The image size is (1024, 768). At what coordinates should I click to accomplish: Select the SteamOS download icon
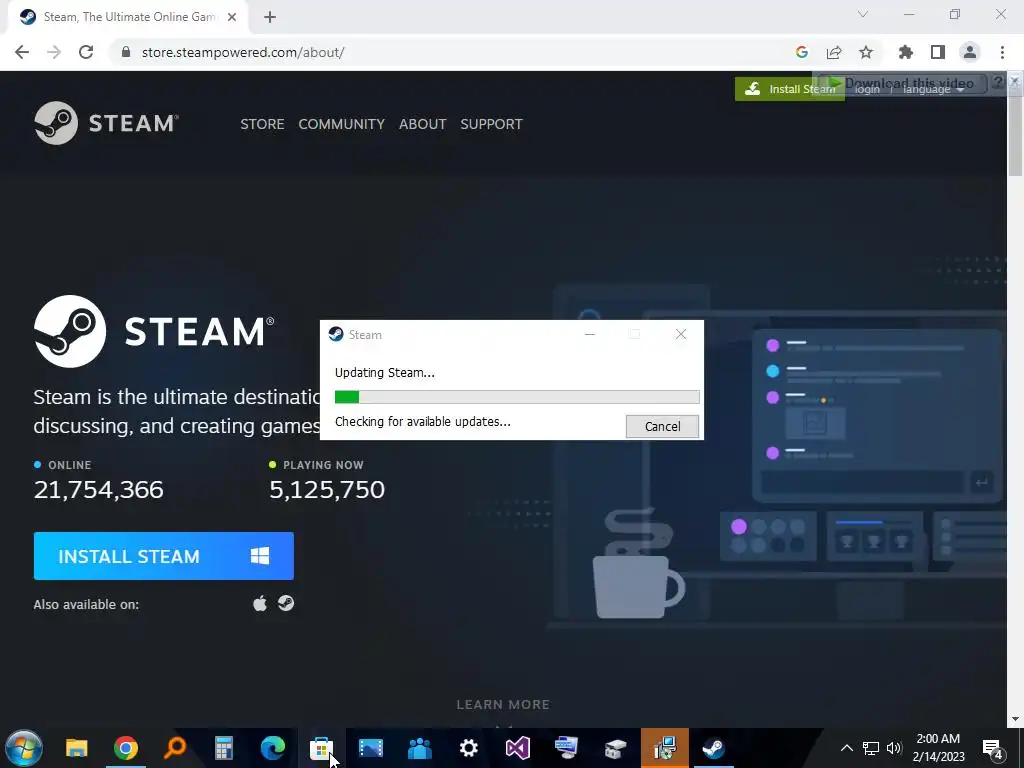[286, 603]
